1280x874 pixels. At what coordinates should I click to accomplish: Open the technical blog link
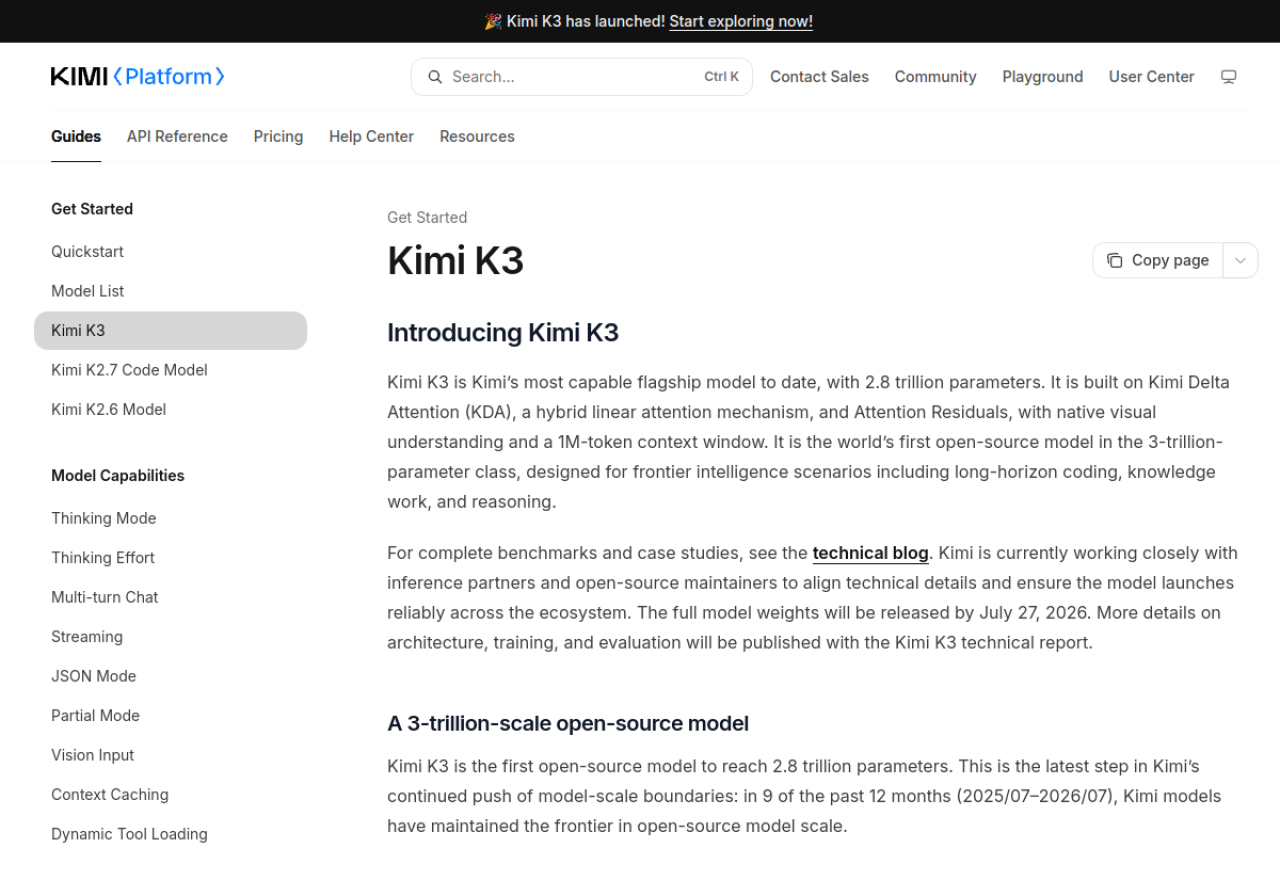click(870, 553)
